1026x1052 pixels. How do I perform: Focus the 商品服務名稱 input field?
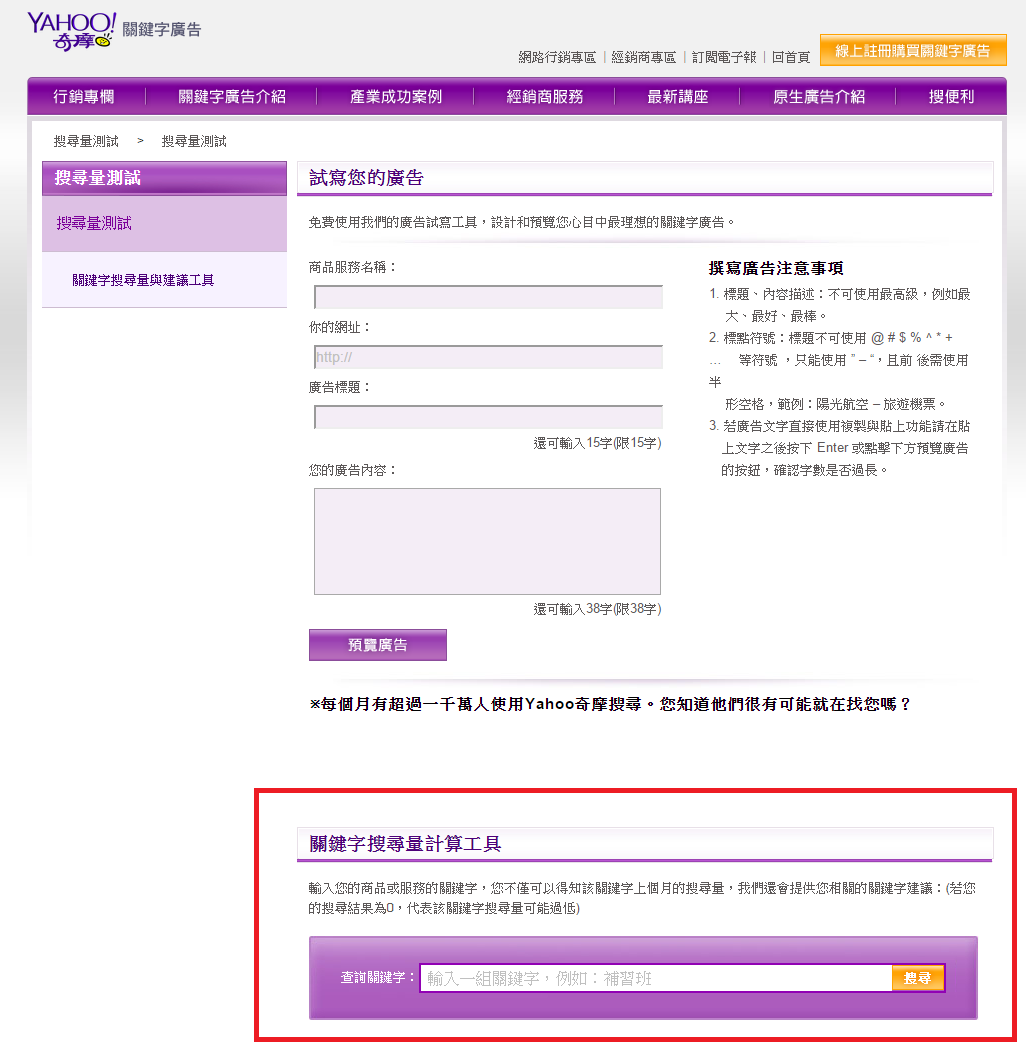coord(488,297)
